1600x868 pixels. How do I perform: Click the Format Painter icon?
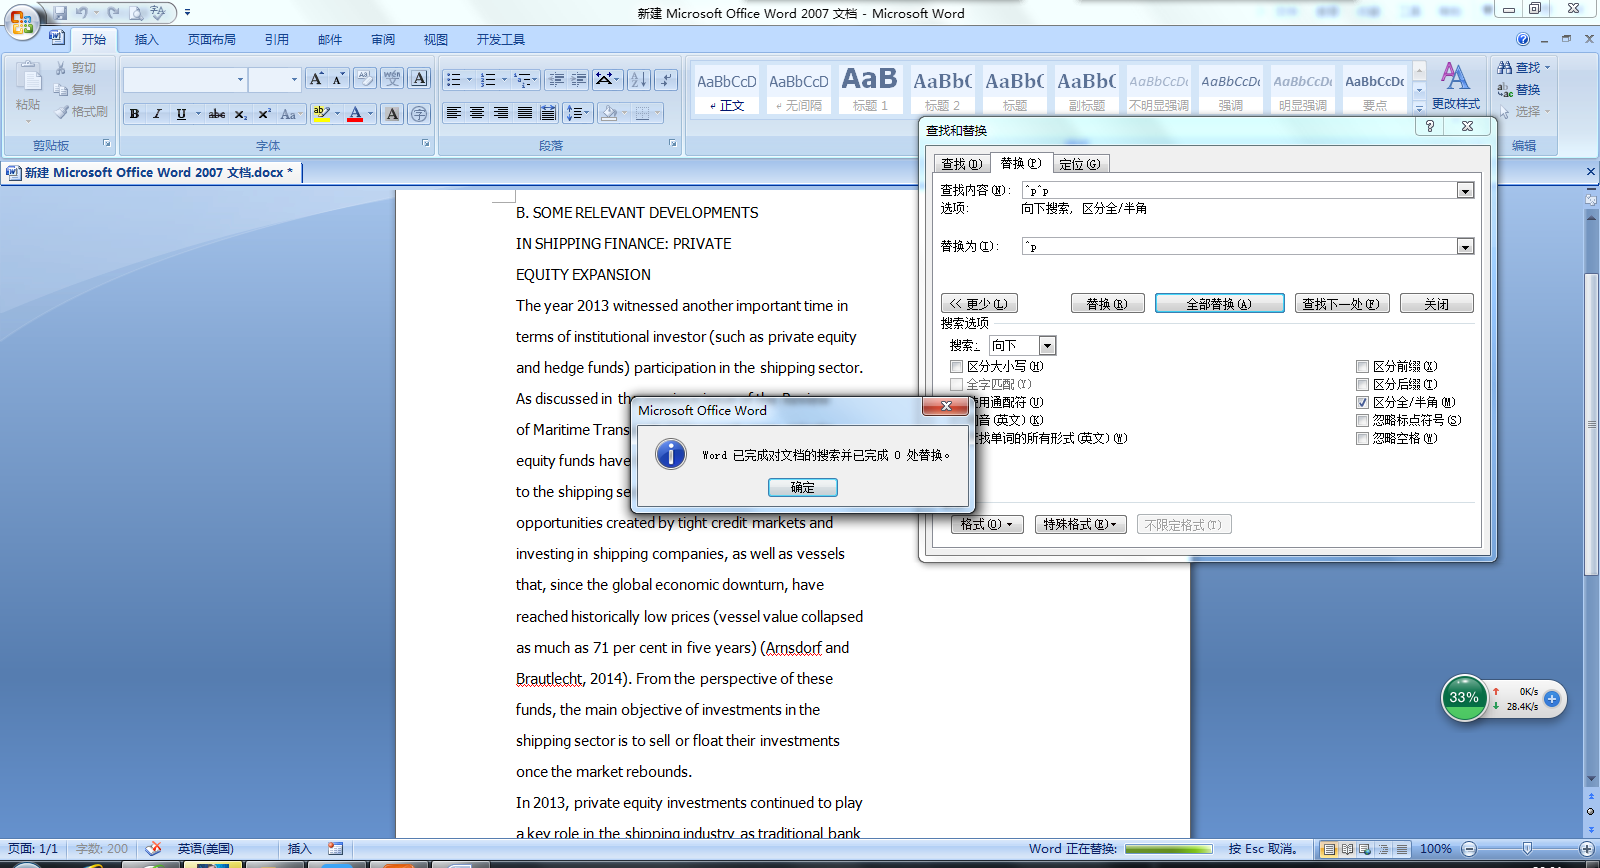click(x=82, y=112)
